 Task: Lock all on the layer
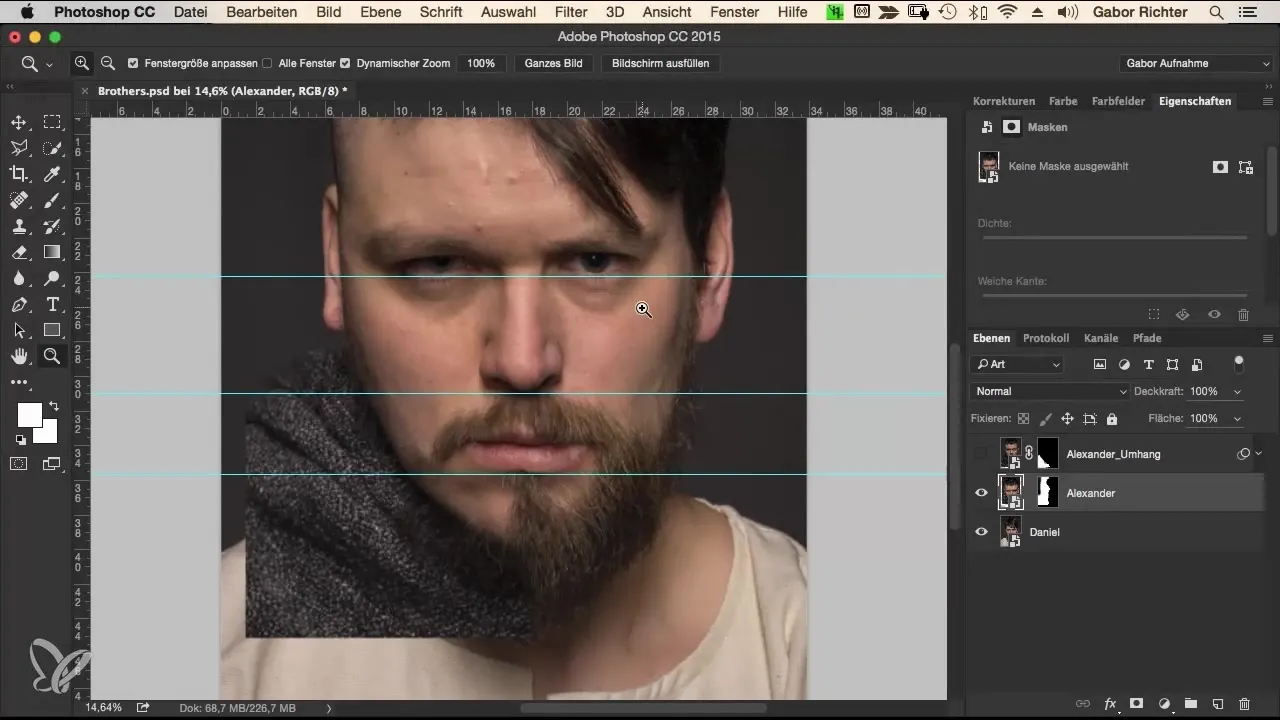[x=1112, y=419]
